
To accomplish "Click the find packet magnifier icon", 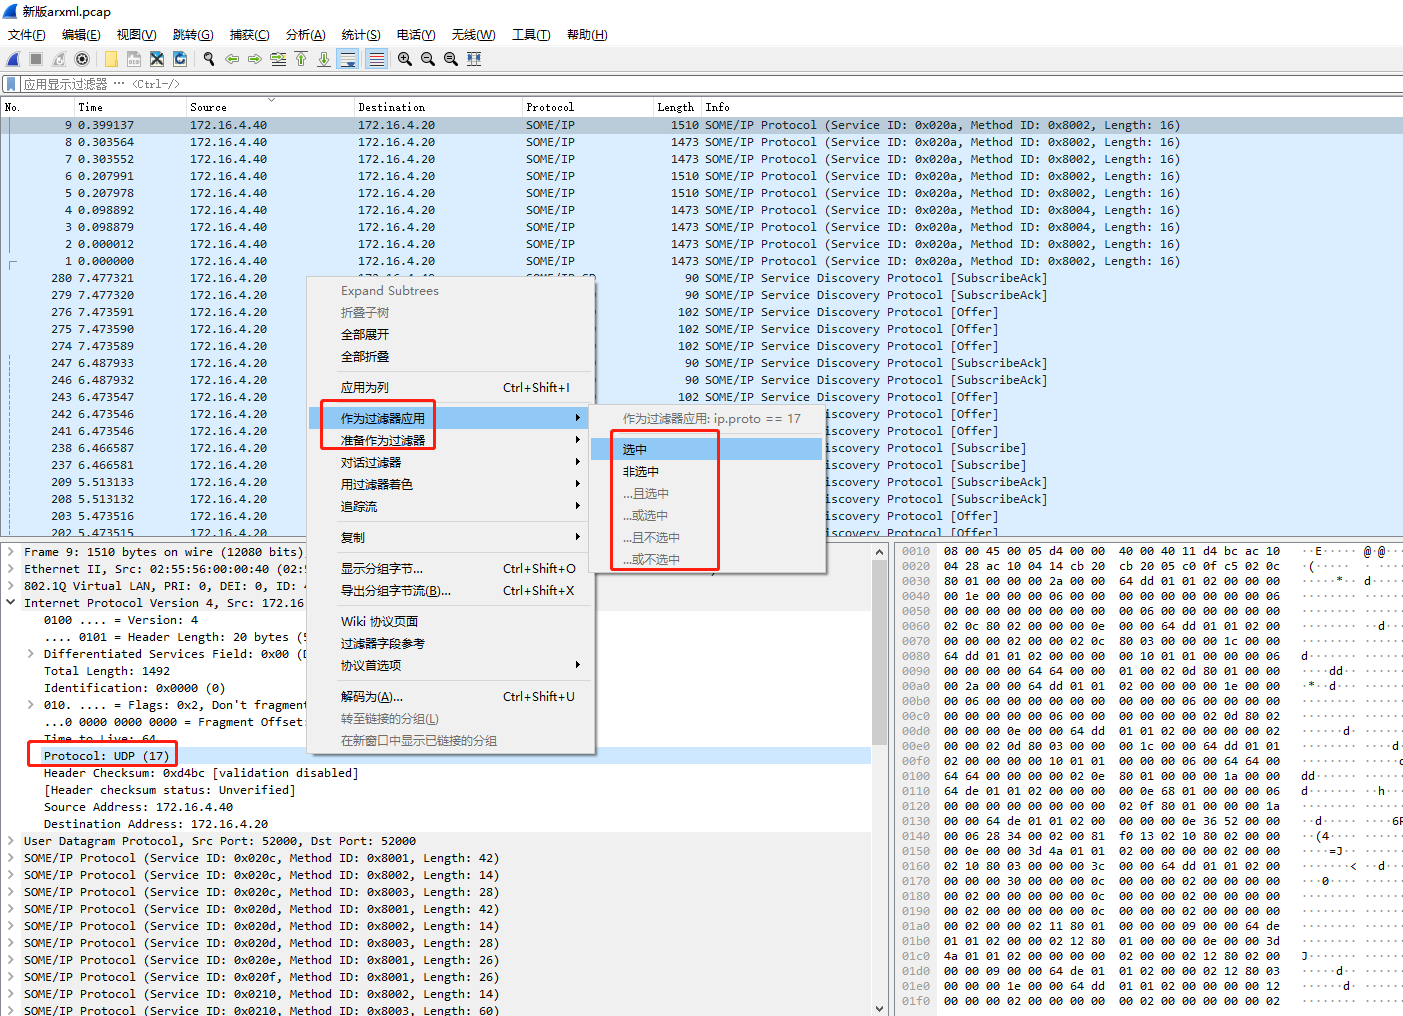I will [209, 59].
